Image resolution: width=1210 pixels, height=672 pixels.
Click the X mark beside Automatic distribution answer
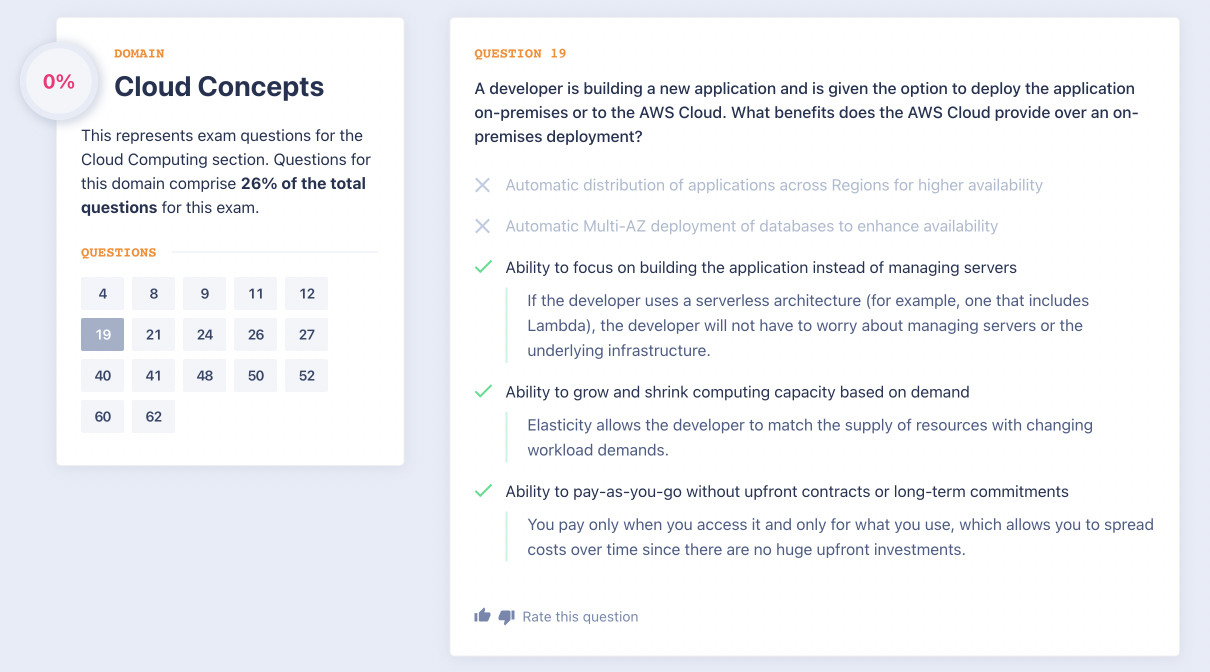pyautogui.click(x=482, y=185)
